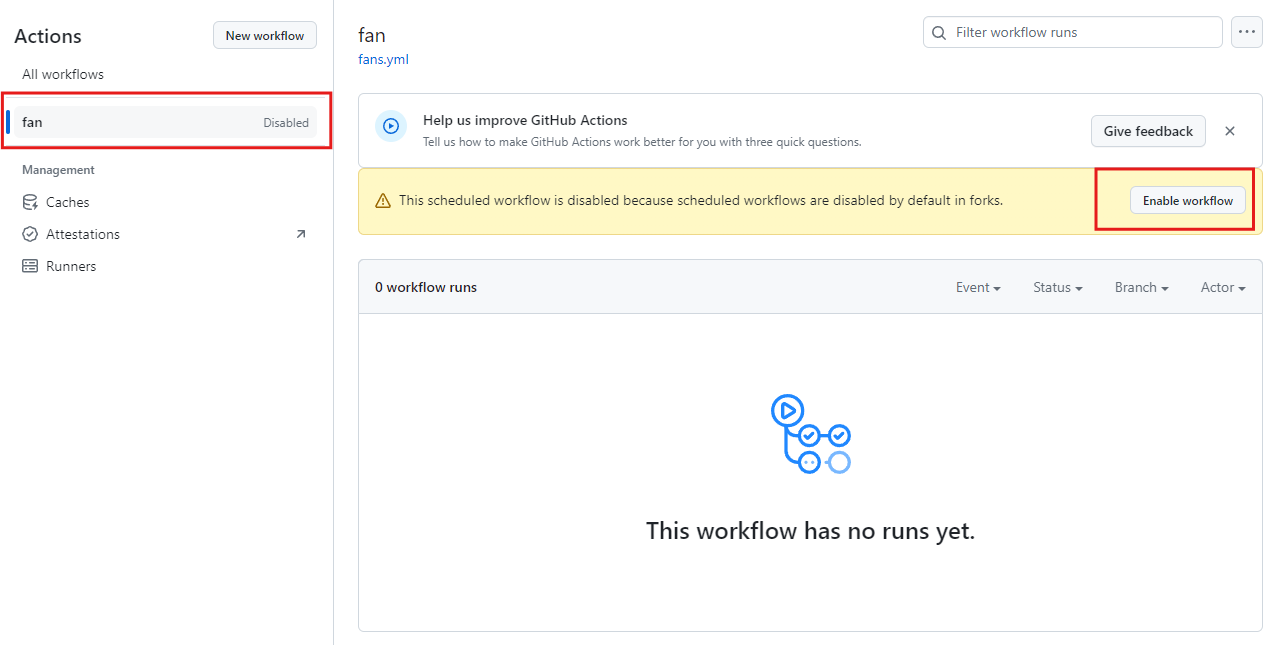Image resolution: width=1273 pixels, height=645 pixels.
Task: Enable the disabled scheduled workflow
Action: pyautogui.click(x=1188, y=200)
